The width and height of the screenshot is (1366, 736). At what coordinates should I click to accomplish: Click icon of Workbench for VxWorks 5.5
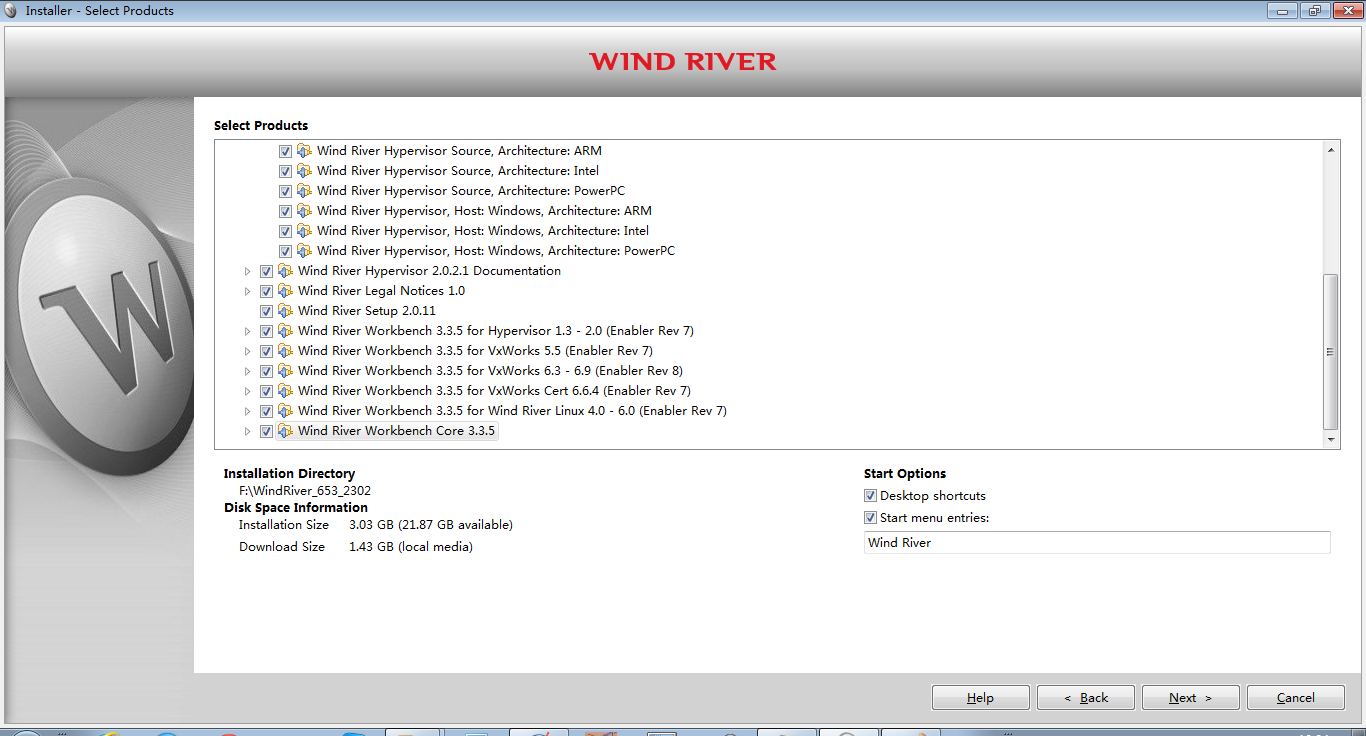coord(285,351)
